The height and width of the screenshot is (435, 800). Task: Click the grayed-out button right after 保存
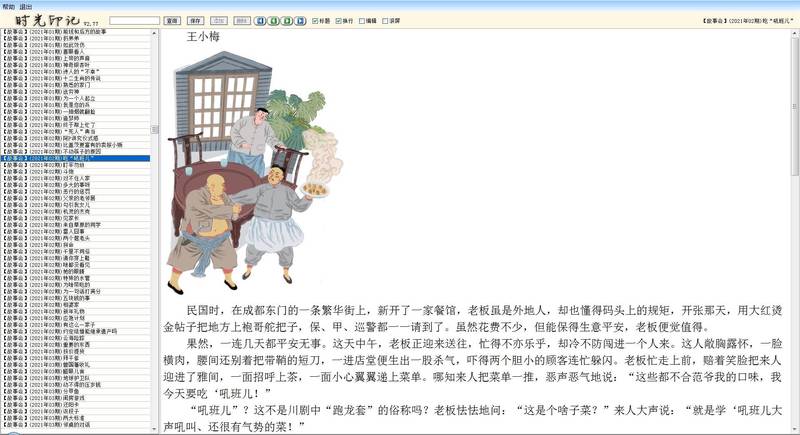219,21
